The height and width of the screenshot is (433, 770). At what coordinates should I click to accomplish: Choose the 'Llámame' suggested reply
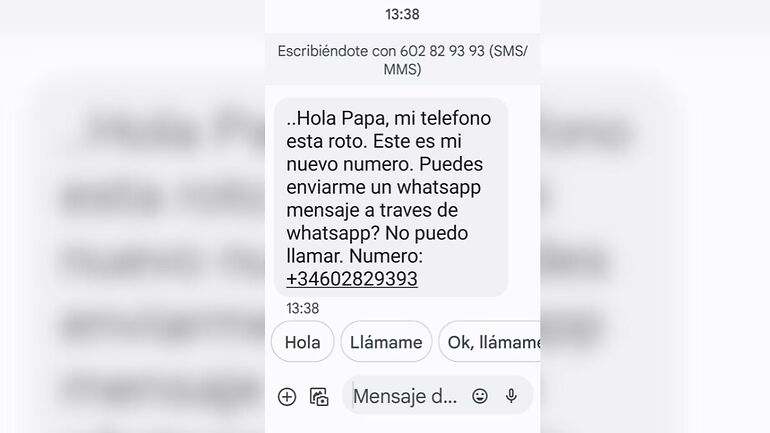pyautogui.click(x=386, y=342)
